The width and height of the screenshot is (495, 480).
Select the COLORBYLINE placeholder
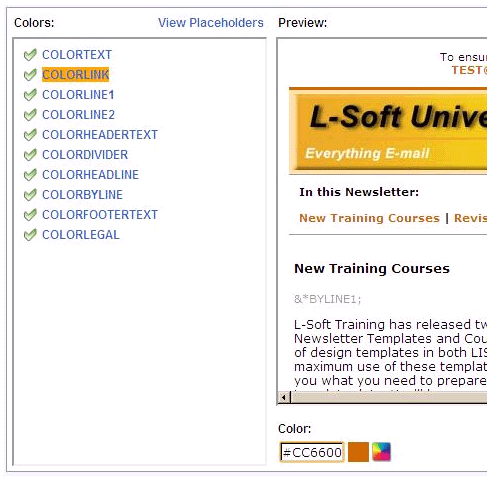point(82,195)
